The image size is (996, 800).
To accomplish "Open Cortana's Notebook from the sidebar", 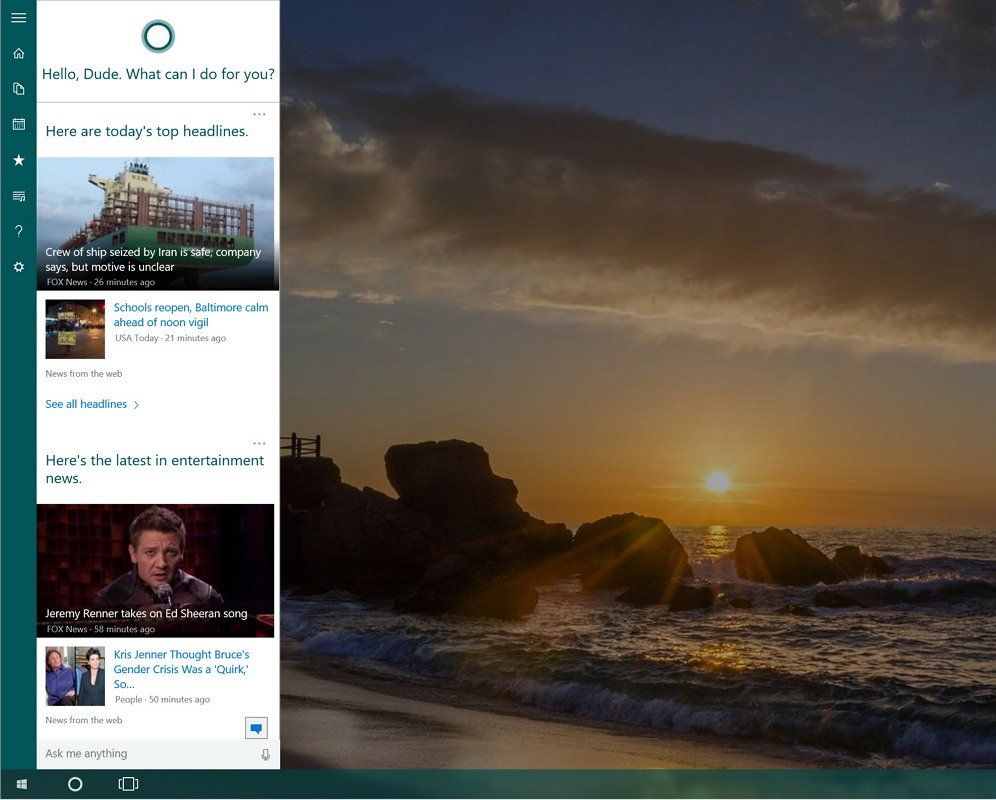I will [19, 88].
